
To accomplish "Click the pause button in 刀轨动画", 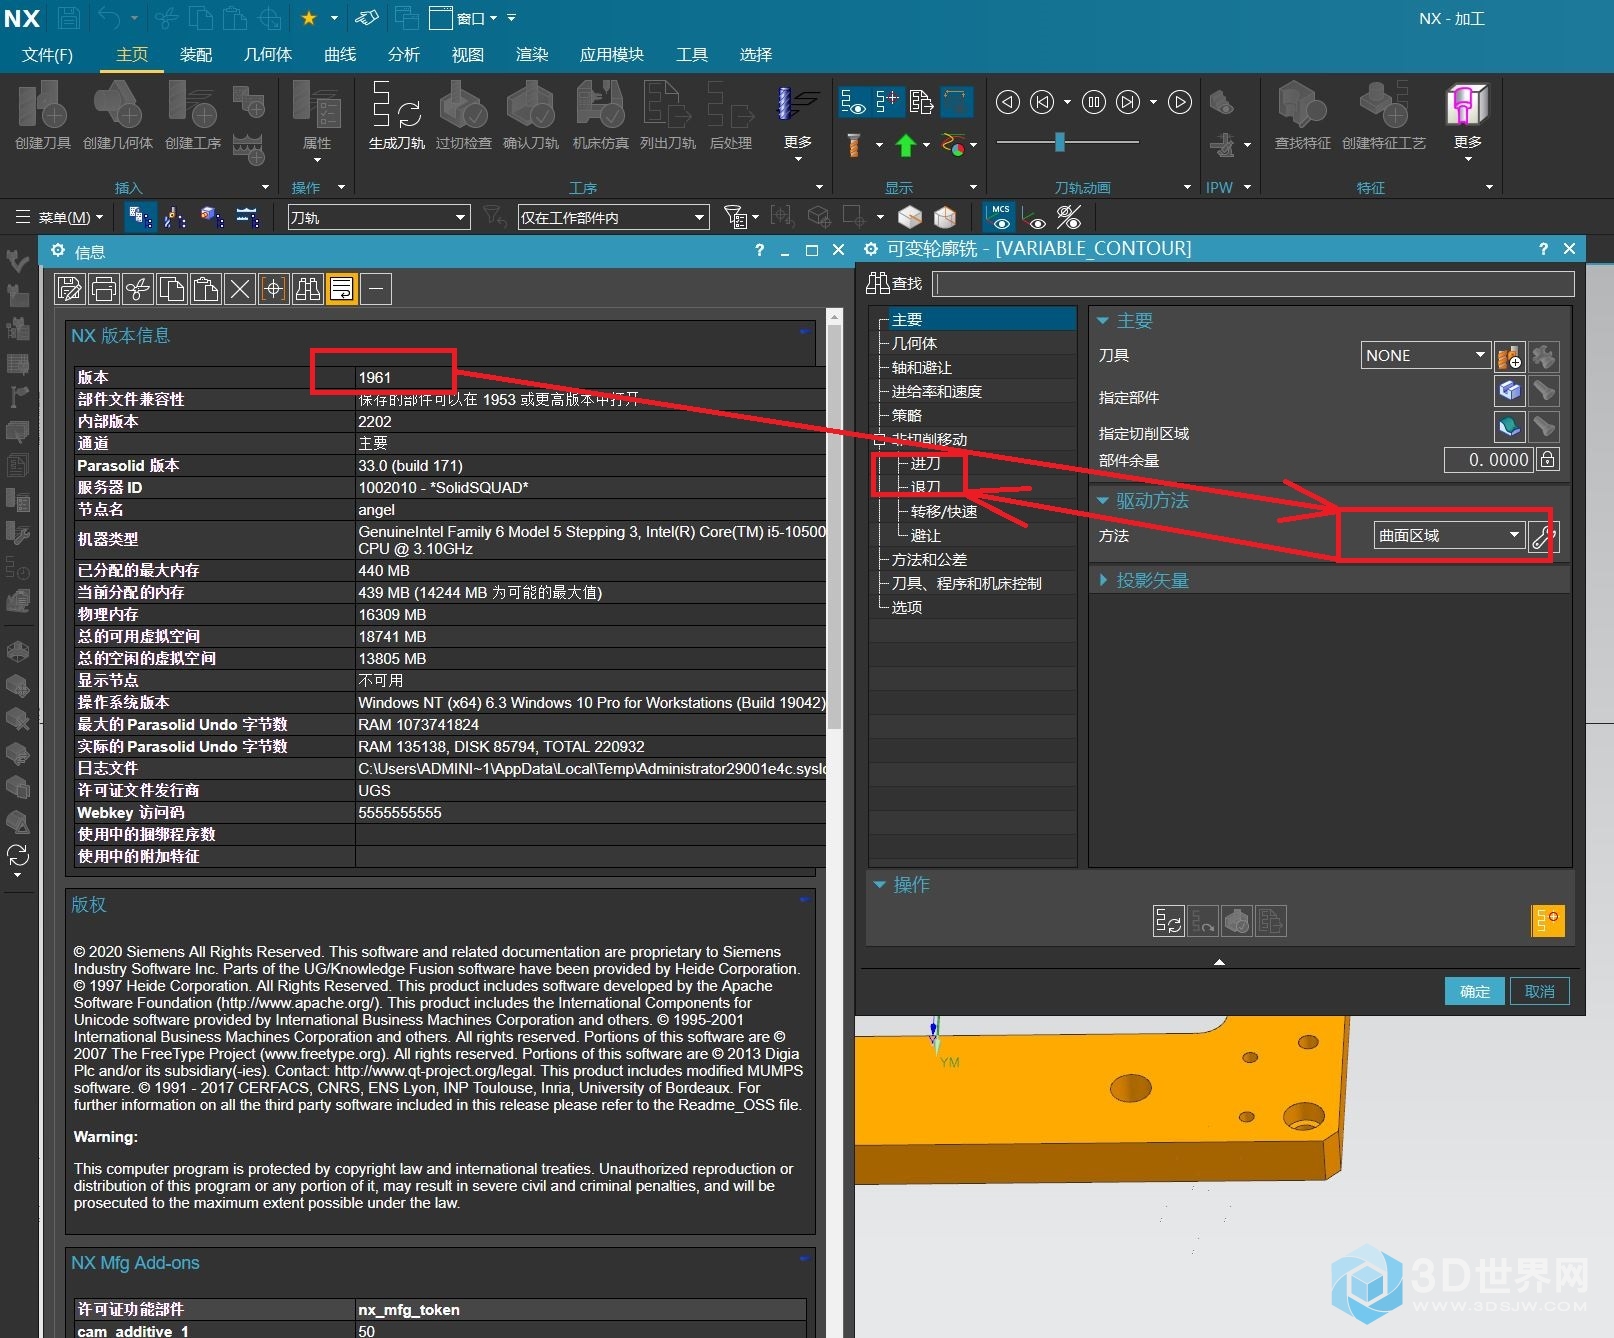I will tap(1094, 102).
